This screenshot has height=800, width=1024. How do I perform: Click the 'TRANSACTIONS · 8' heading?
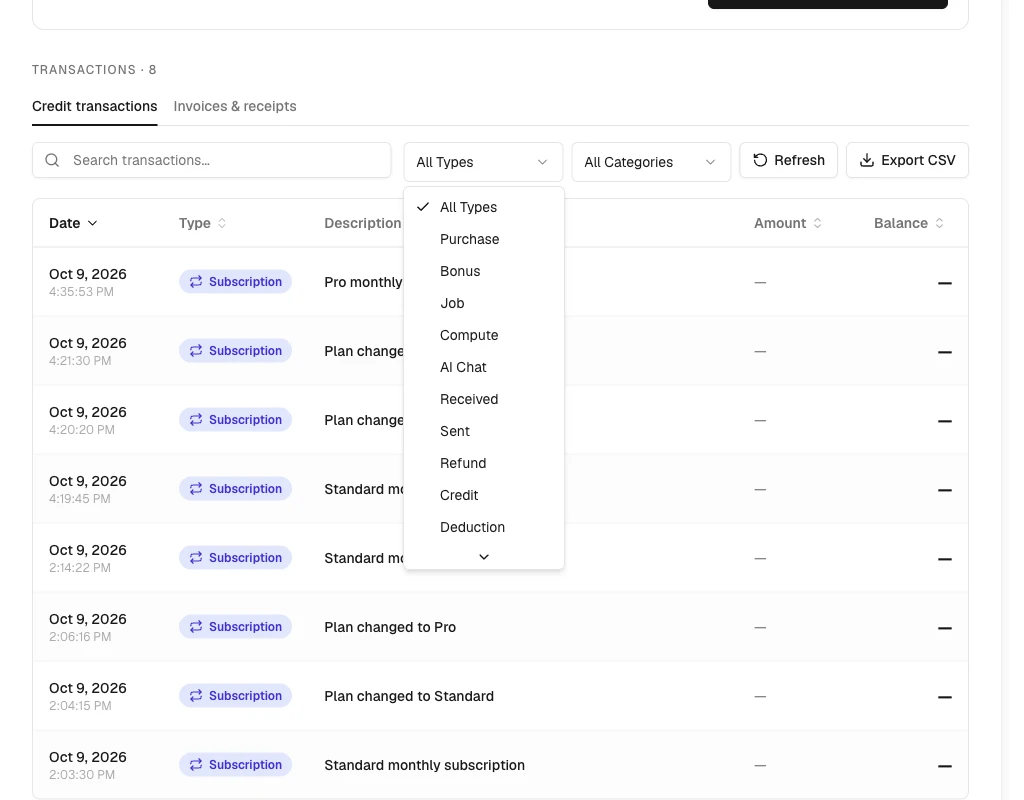click(94, 70)
